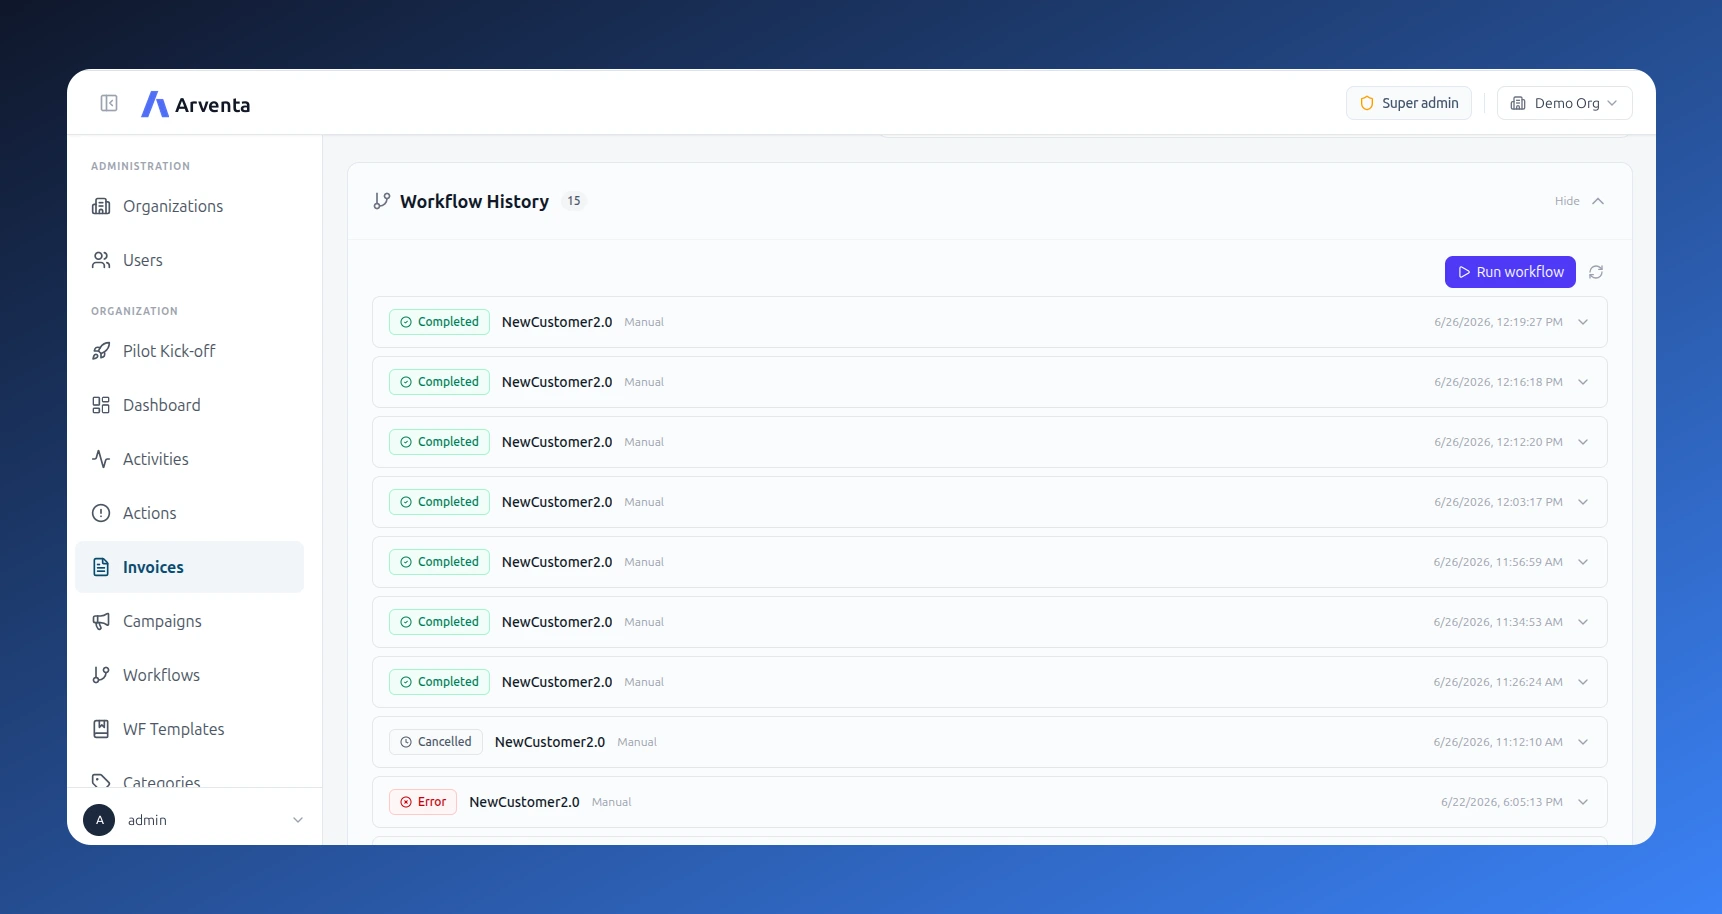Click the Dashboard grid icon
Screen dimensions: 1722x914
tap(101, 405)
